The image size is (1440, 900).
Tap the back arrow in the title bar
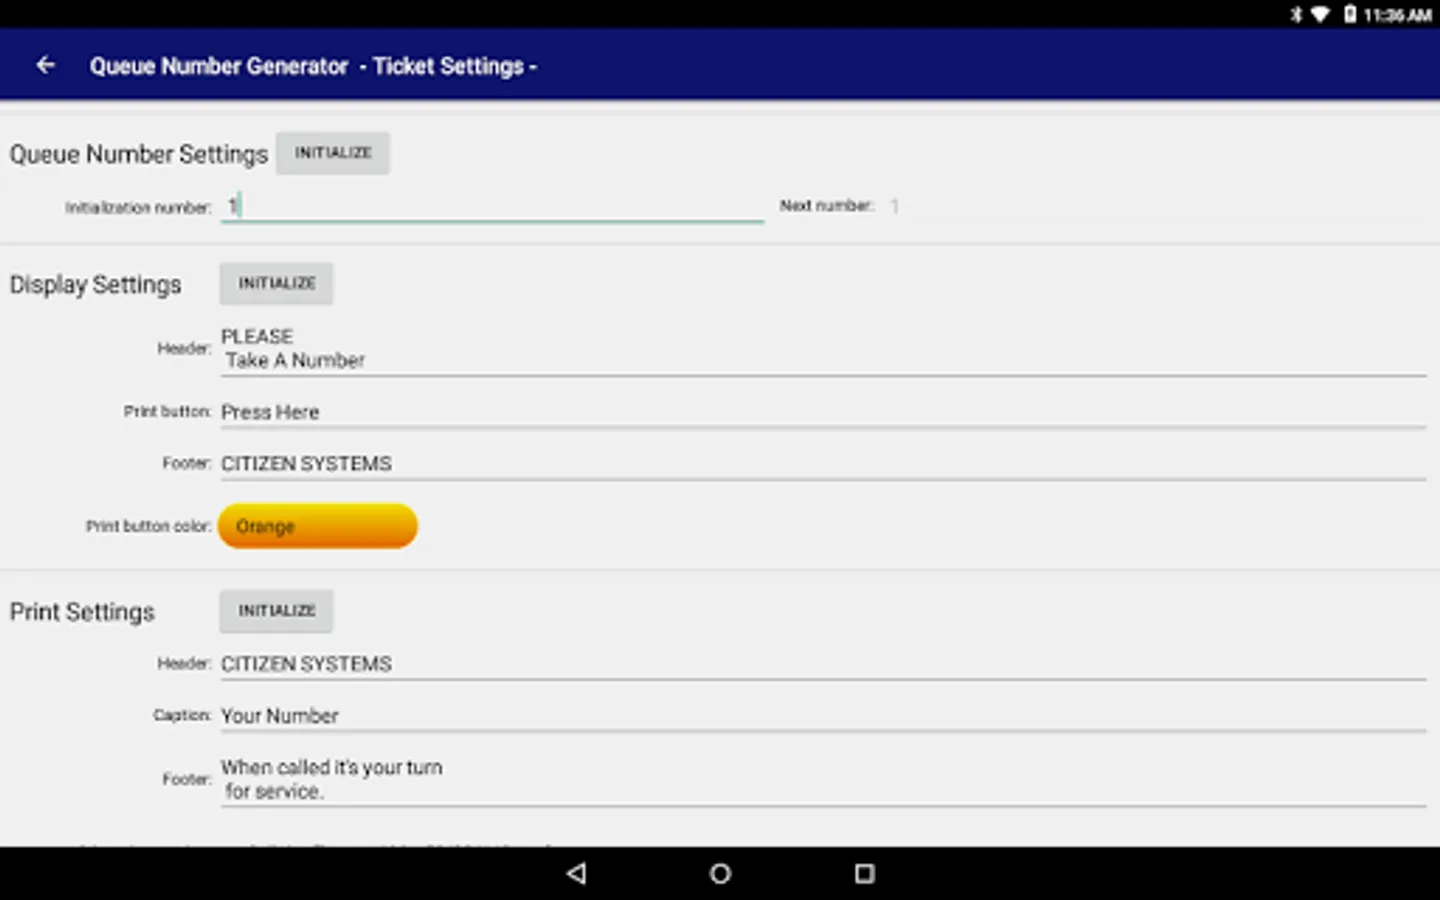click(45, 65)
